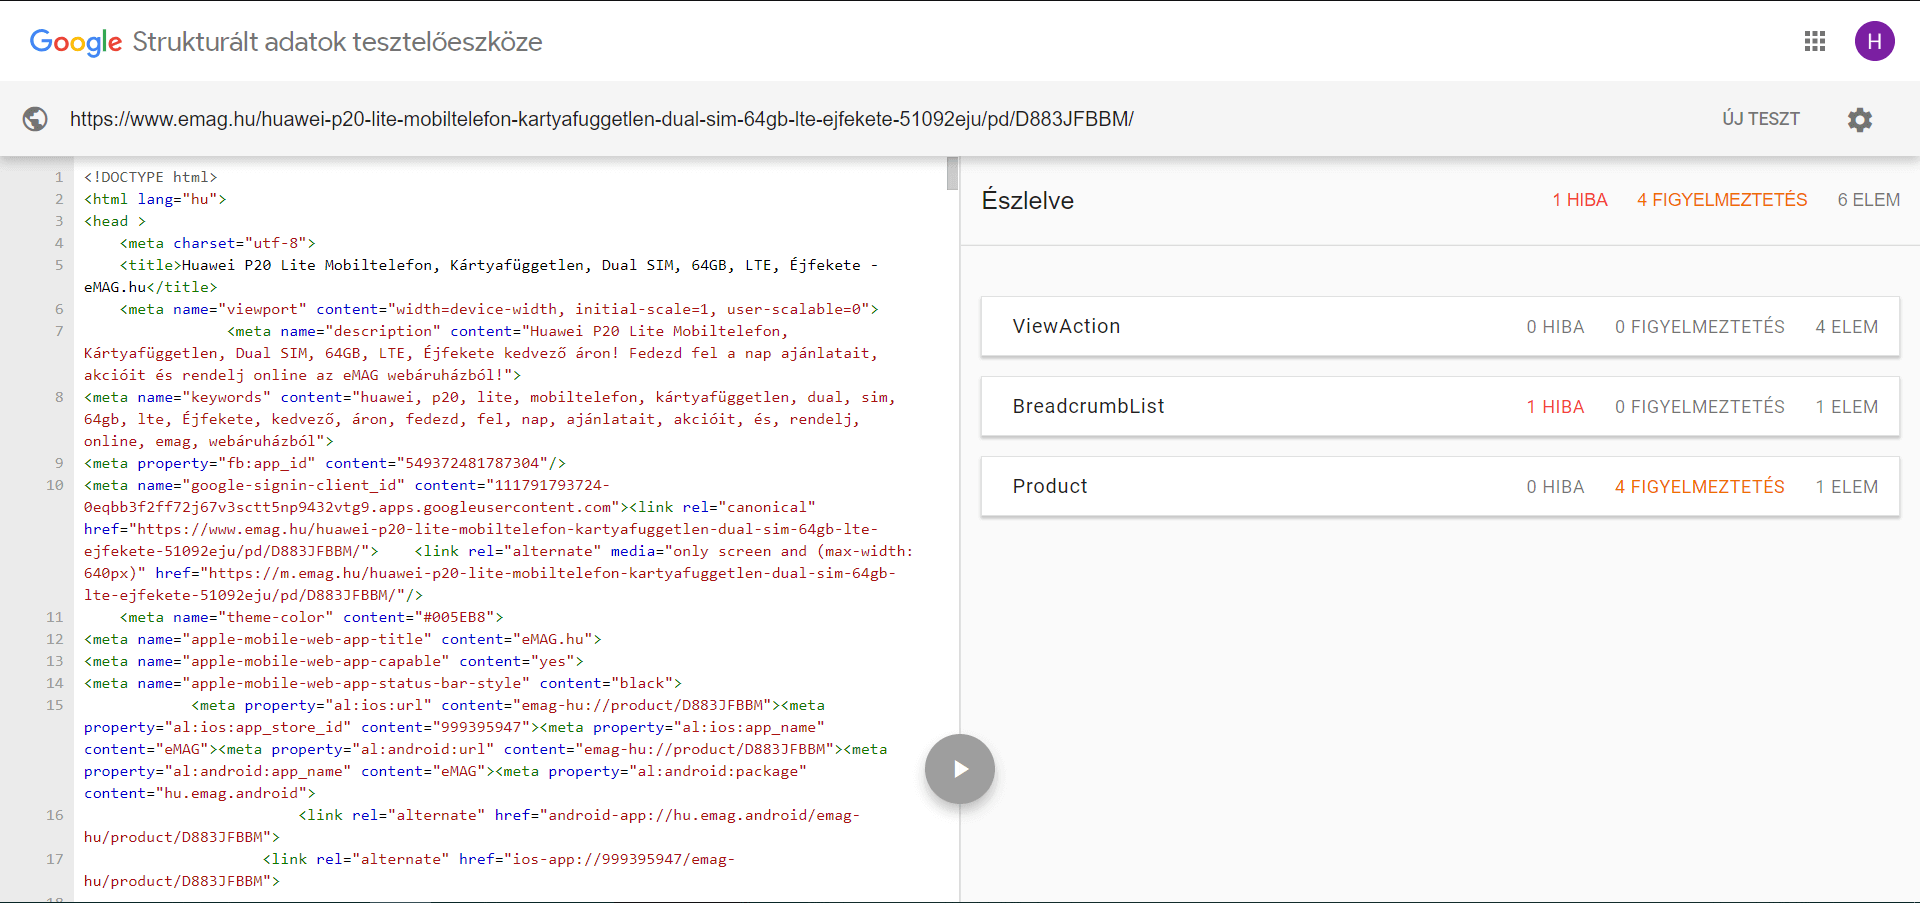
Task: Click the Google logo
Action: tap(76, 42)
